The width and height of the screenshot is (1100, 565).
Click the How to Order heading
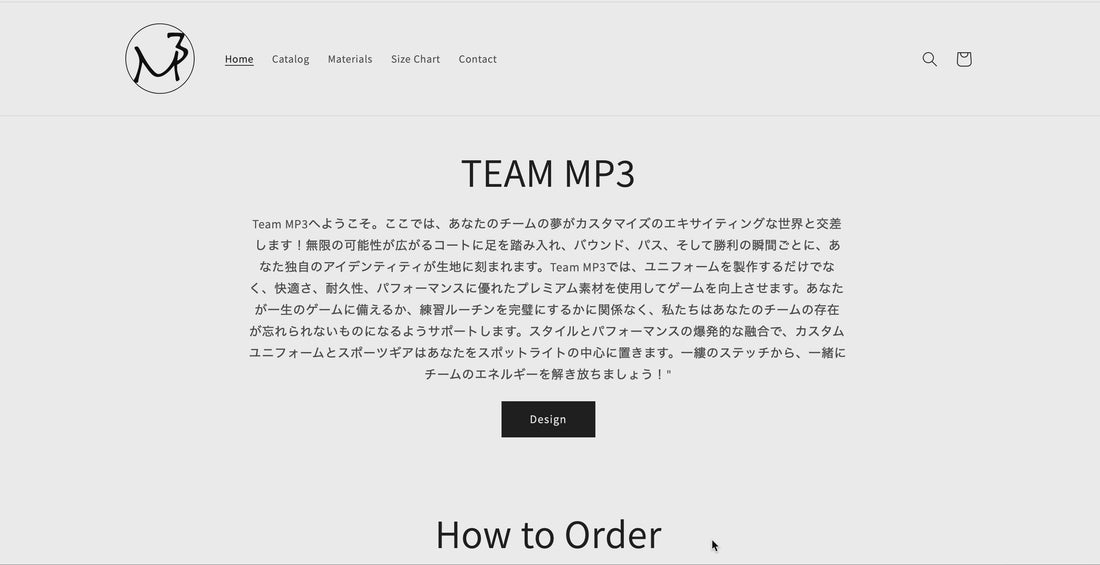click(x=548, y=534)
